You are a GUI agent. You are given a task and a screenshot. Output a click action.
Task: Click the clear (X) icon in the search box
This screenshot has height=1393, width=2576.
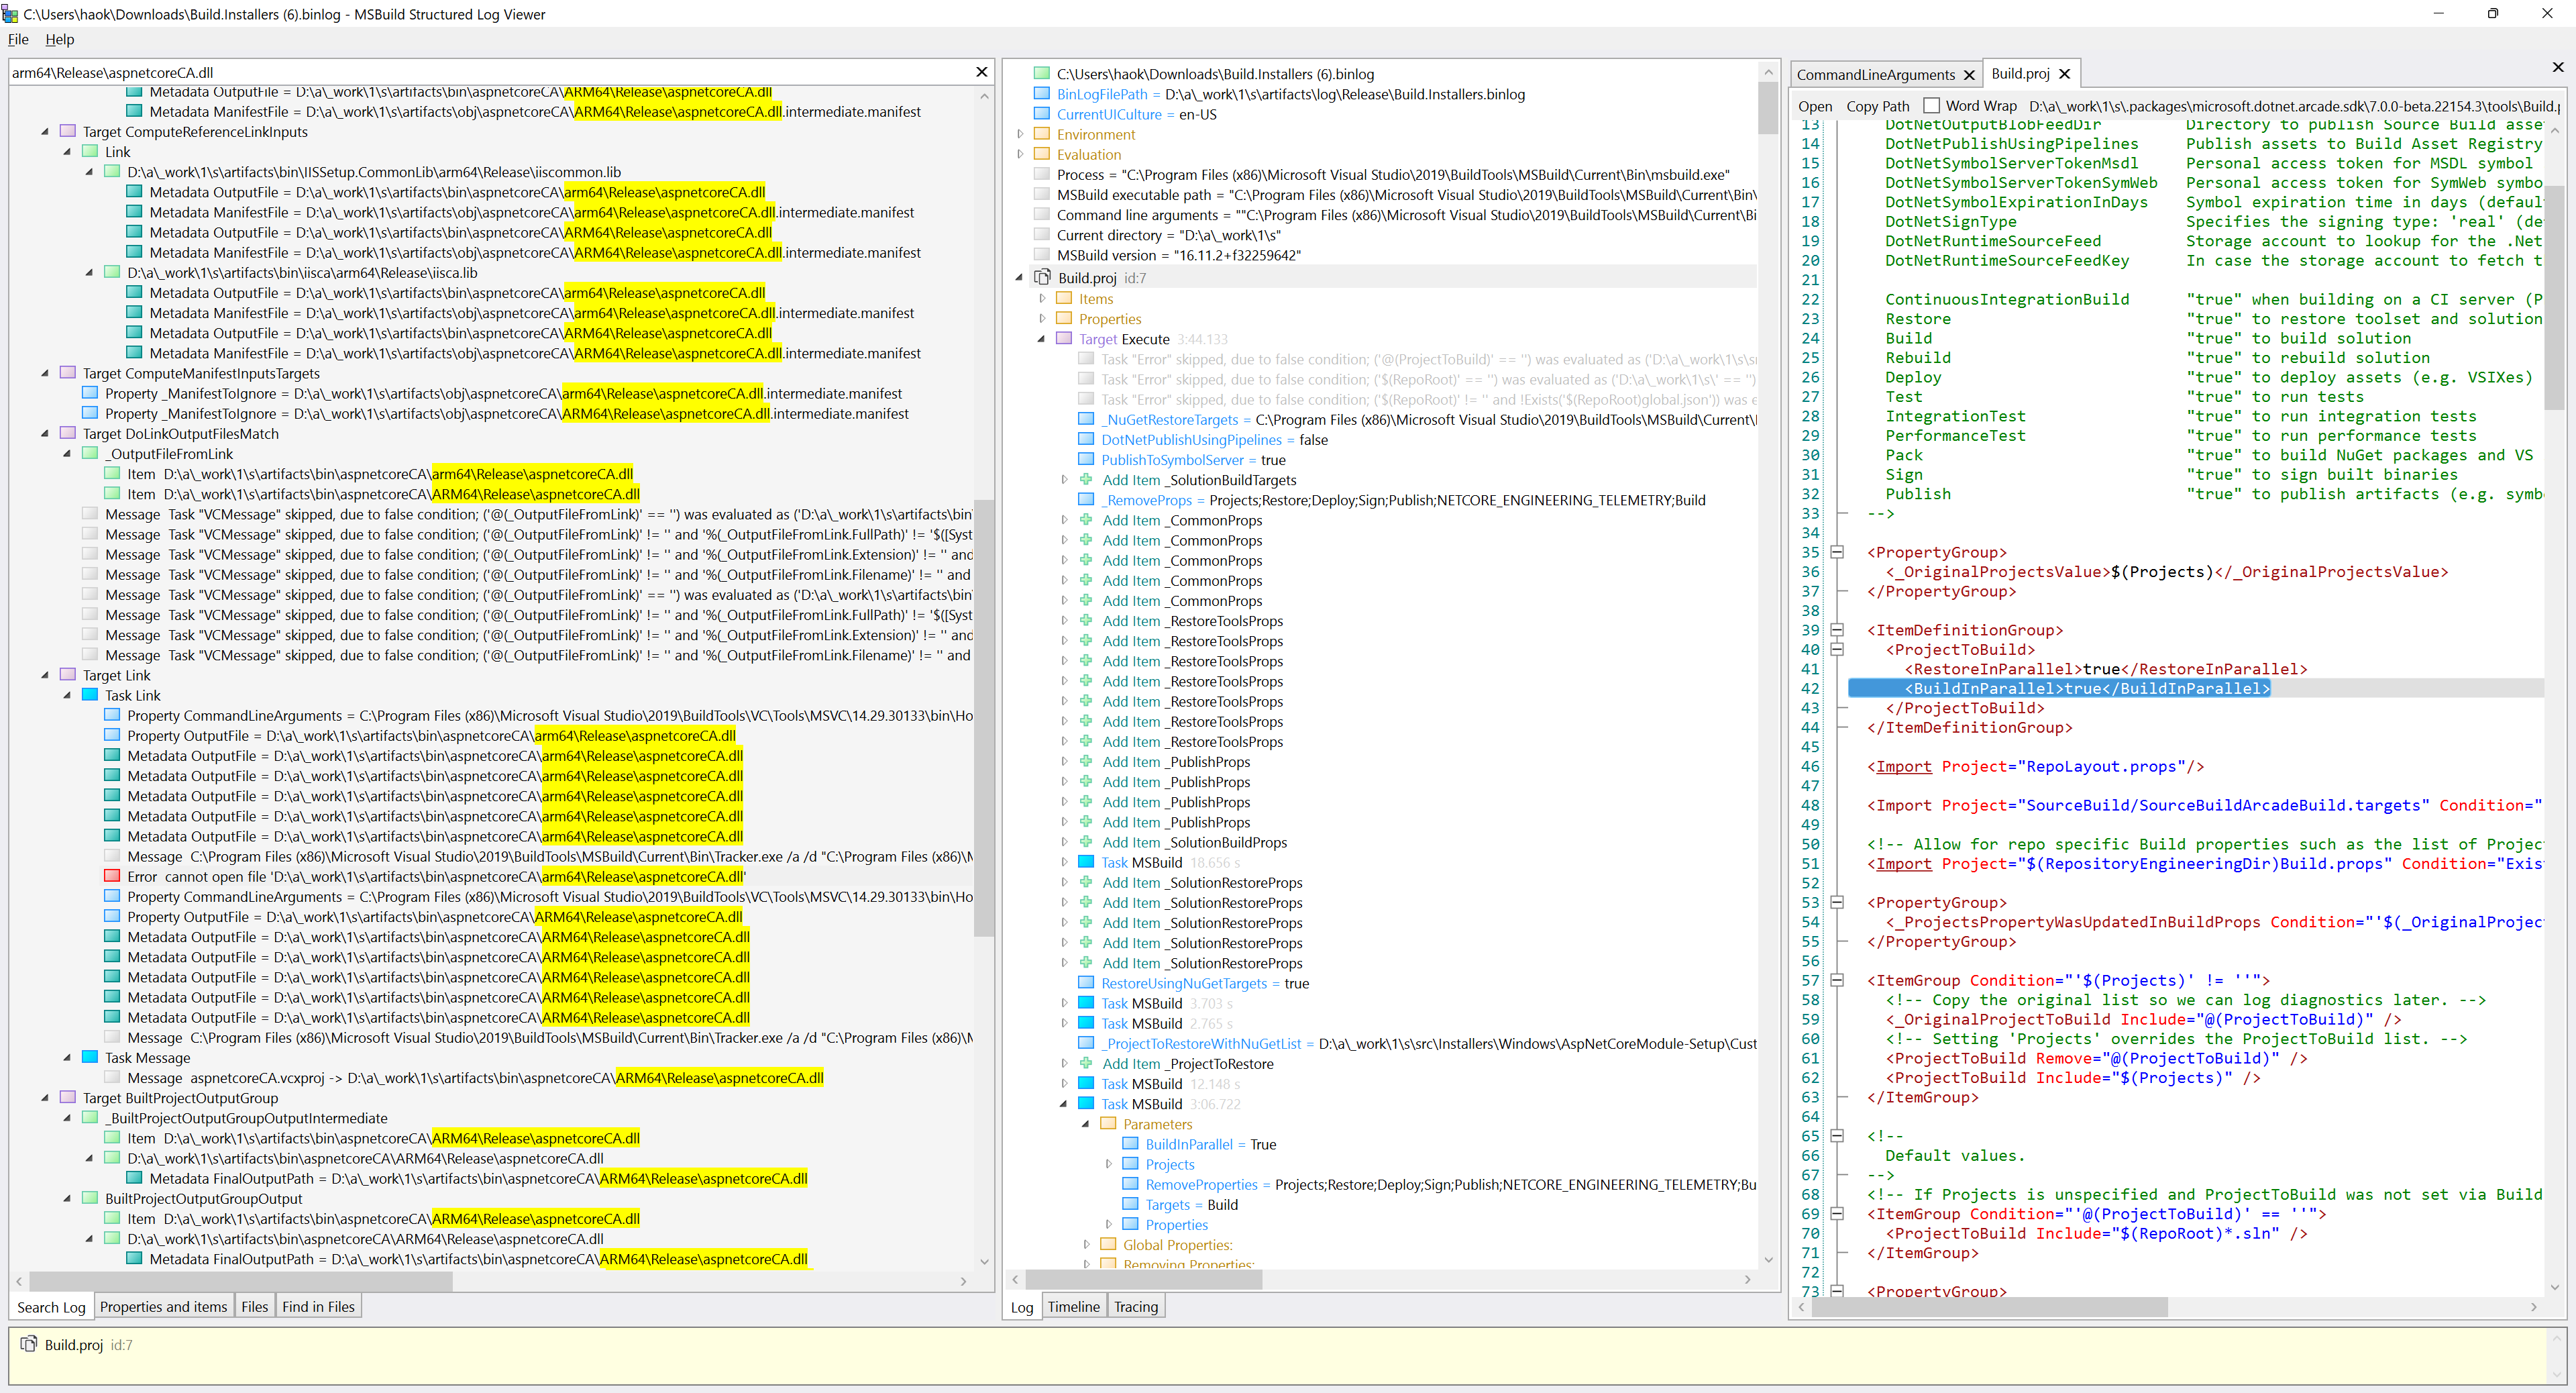coord(981,71)
